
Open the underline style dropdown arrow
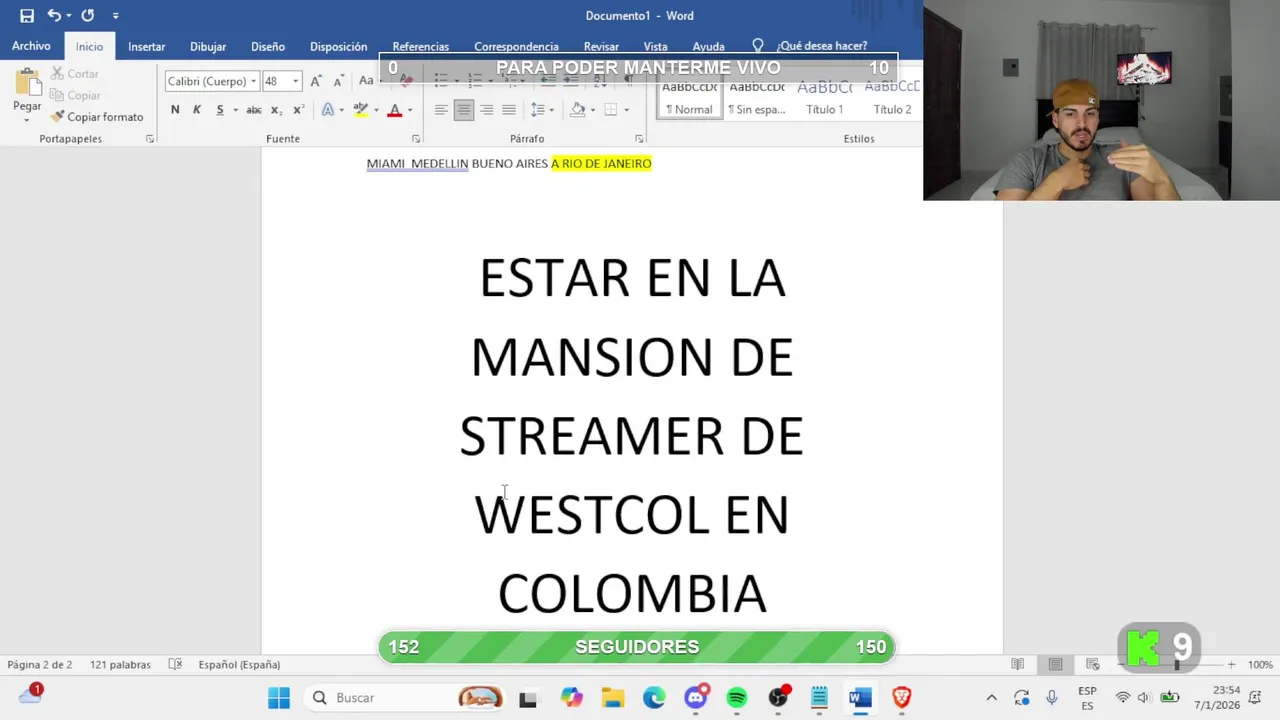[x=235, y=110]
